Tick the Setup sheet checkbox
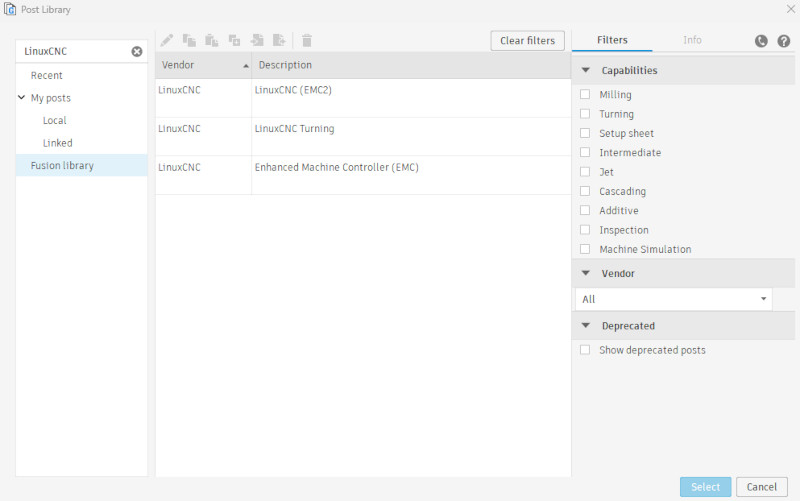The image size is (800, 501). pos(585,133)
